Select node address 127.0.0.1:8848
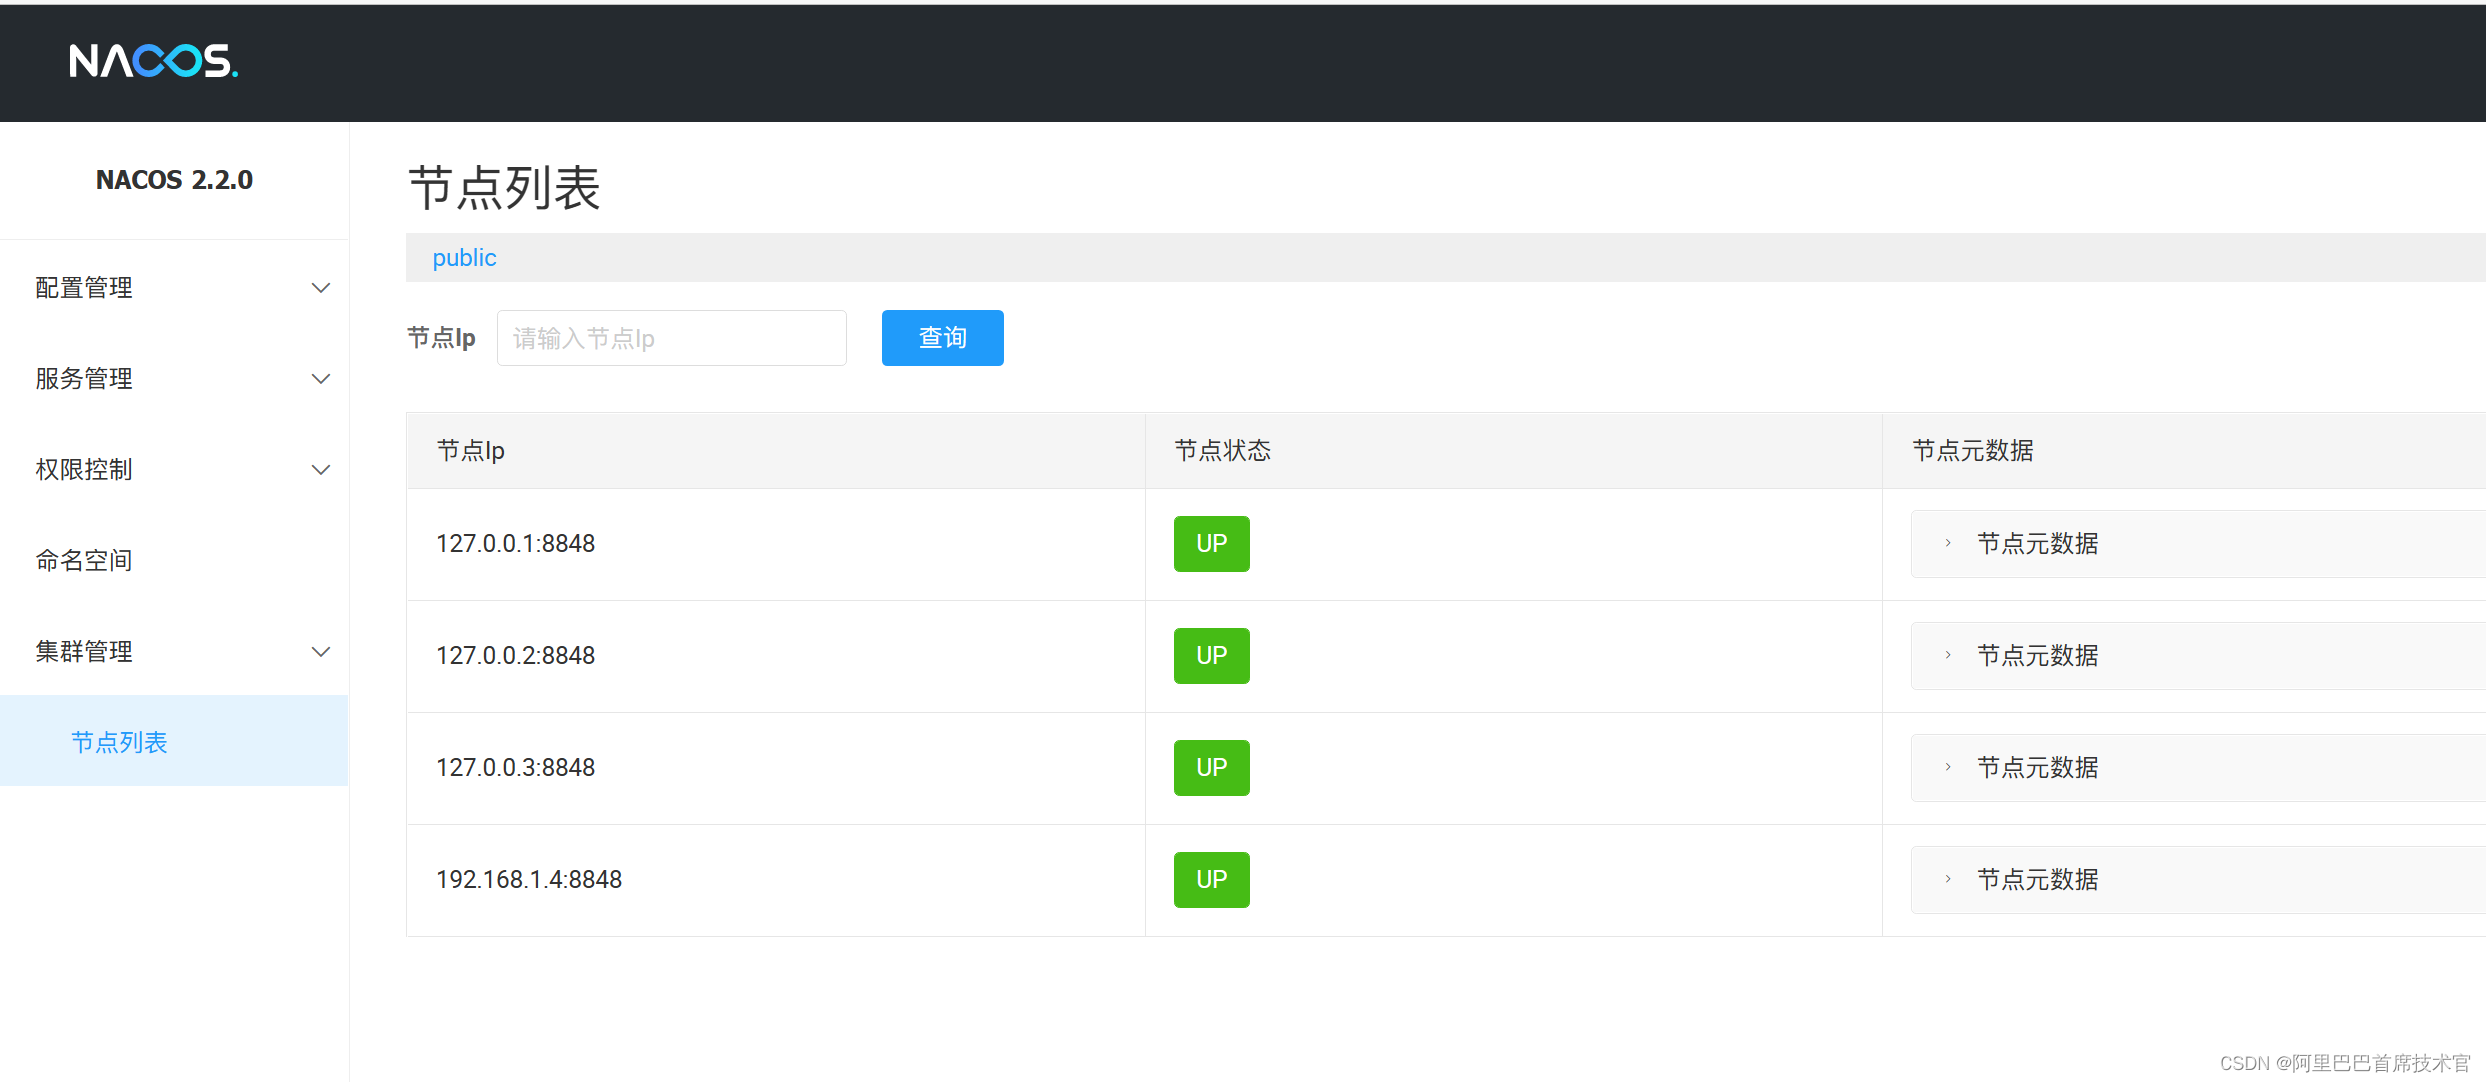This screenshot has height=1082, width=2486. coord(515,544)
